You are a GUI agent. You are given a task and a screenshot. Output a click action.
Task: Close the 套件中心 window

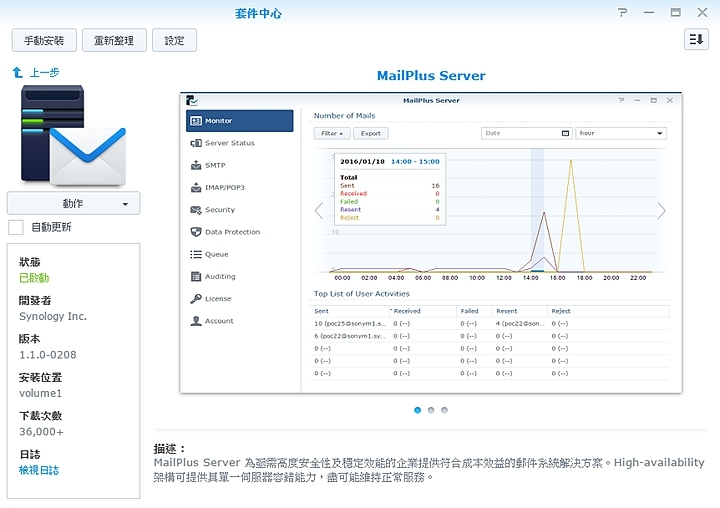pos(701,12)
